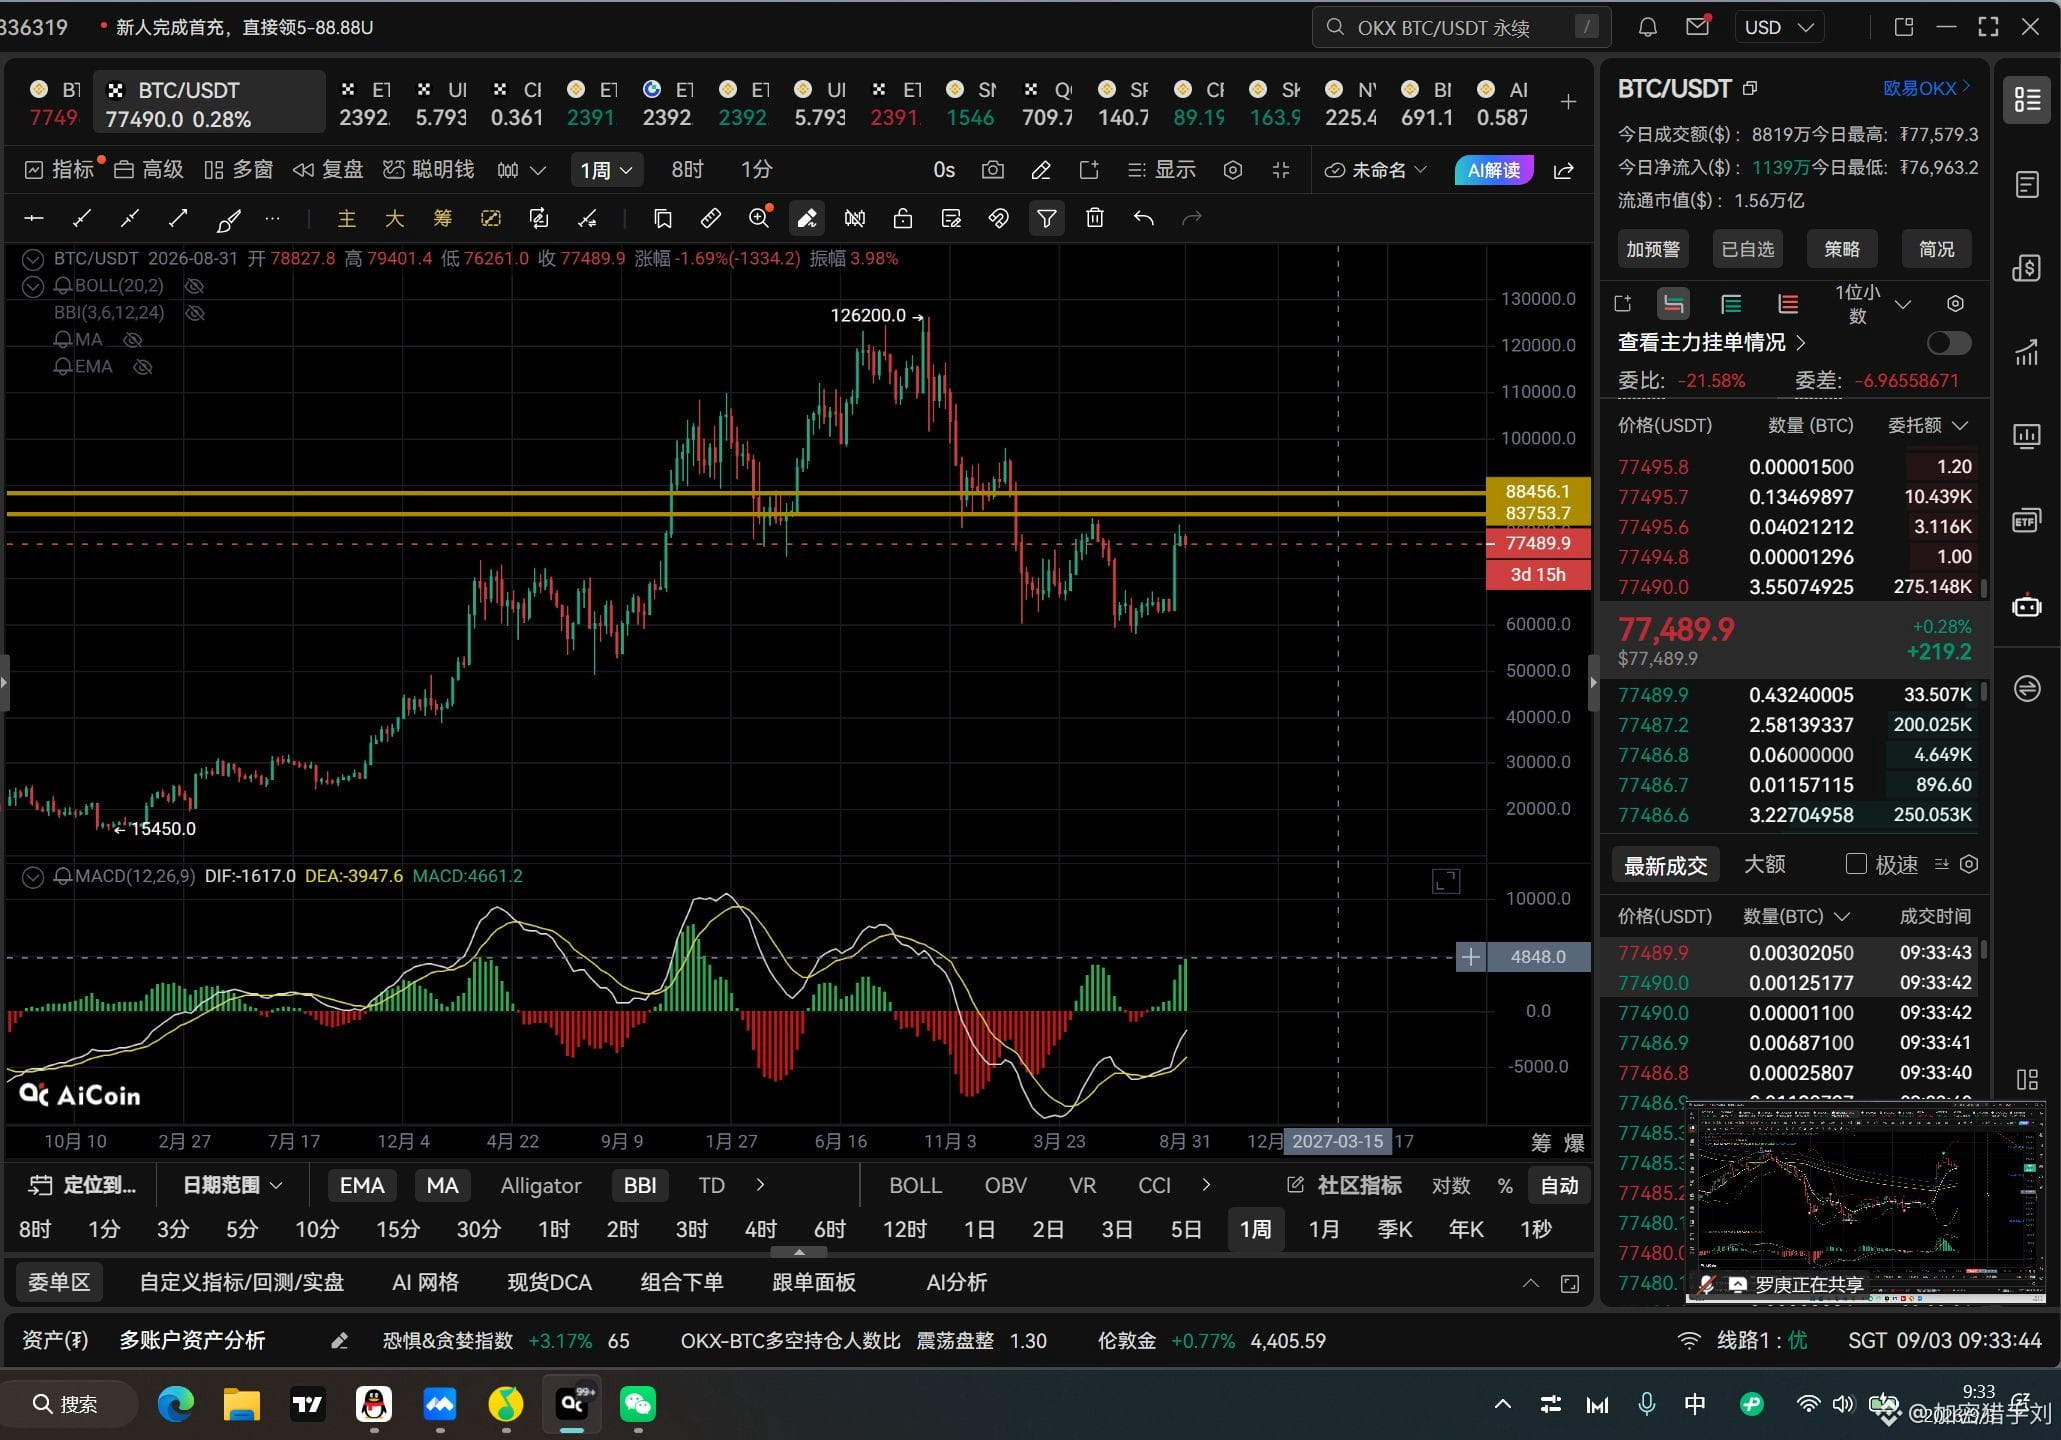Click the 88456.1 yellow price line label
The height and width of the screenshot is (1440, 2061).
click(1537, 491)
